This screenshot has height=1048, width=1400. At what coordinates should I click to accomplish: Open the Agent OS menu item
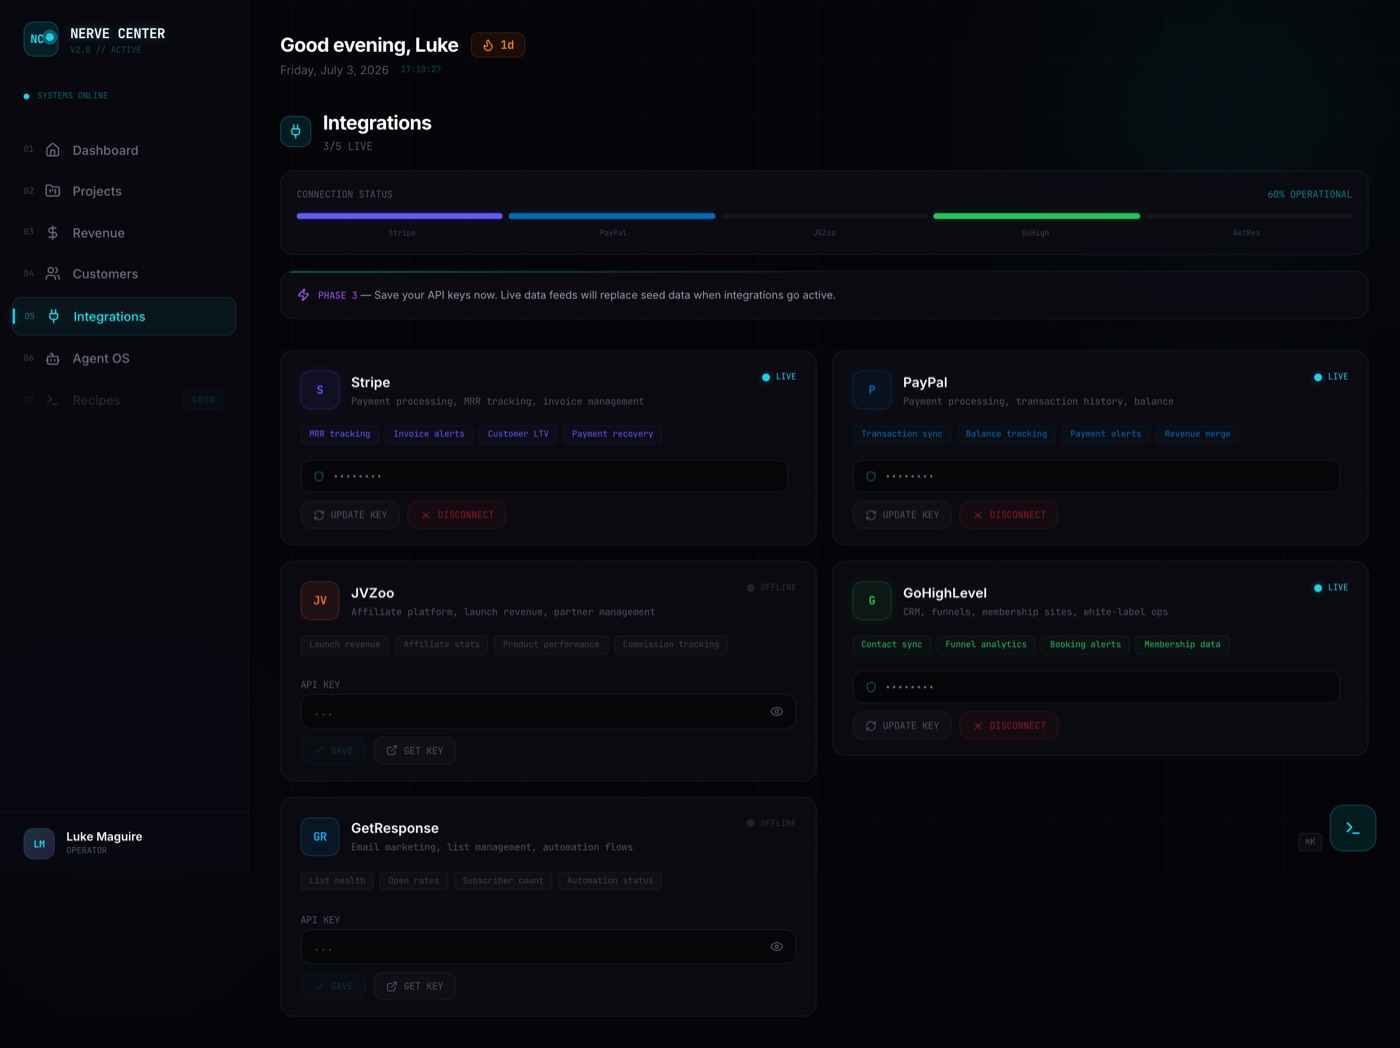coord(124,358)
